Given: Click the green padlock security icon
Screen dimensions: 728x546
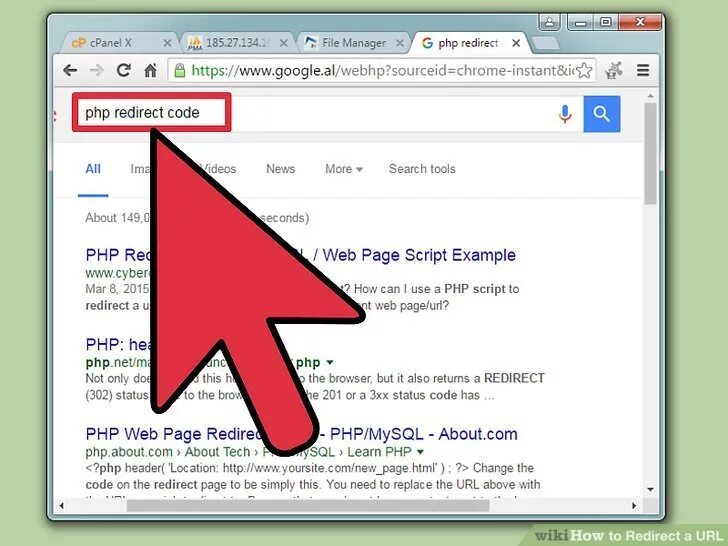Looking at the screenshot, I should coord(180,71).
